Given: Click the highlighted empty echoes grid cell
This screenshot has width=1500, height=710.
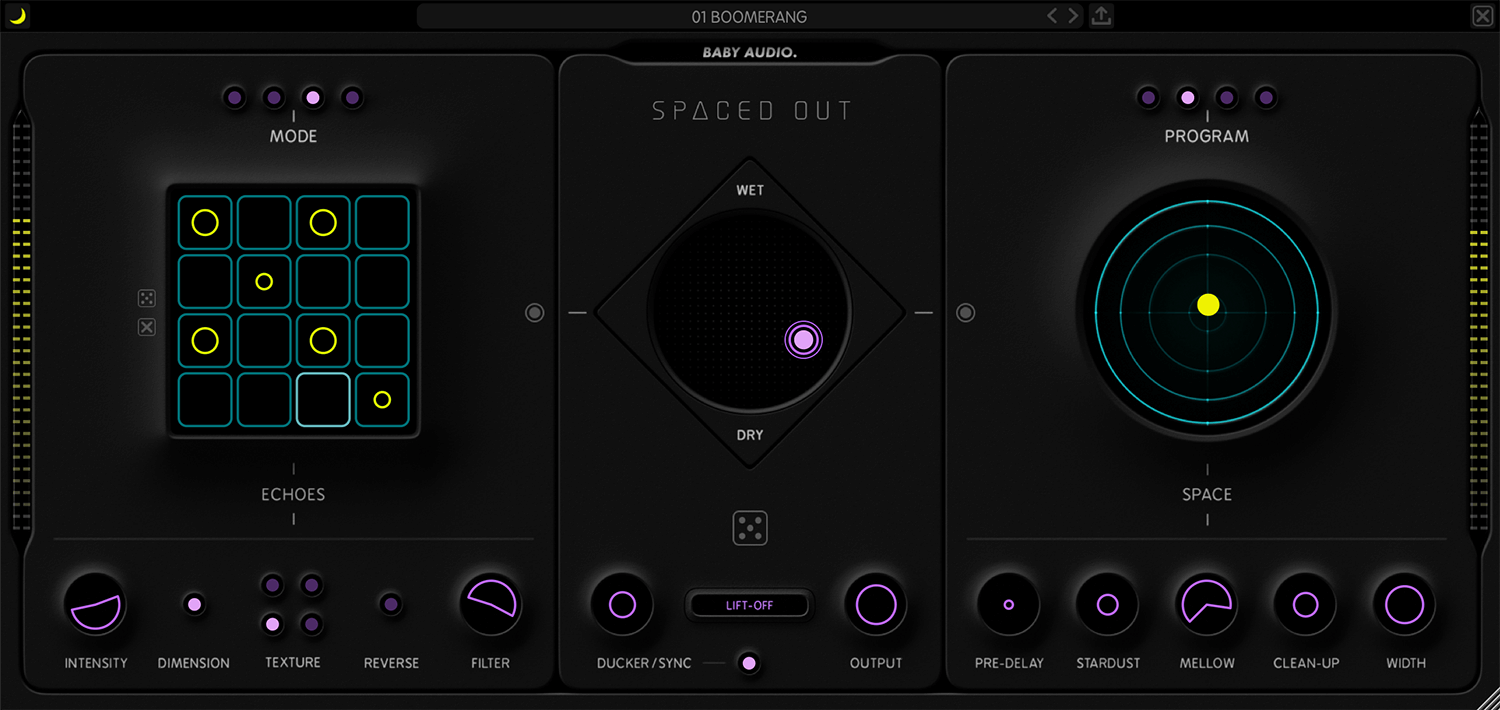Looking at the screenshot, I should click(x=323, y=400).
